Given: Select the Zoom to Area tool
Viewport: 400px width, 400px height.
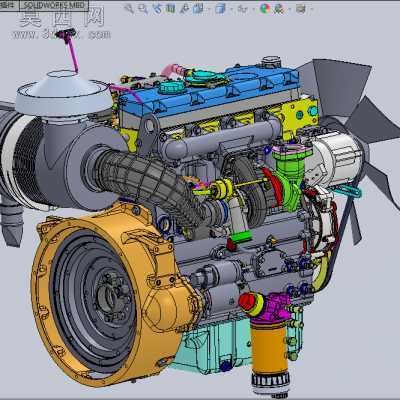Looking at the screenshot, I should (143, 8).
